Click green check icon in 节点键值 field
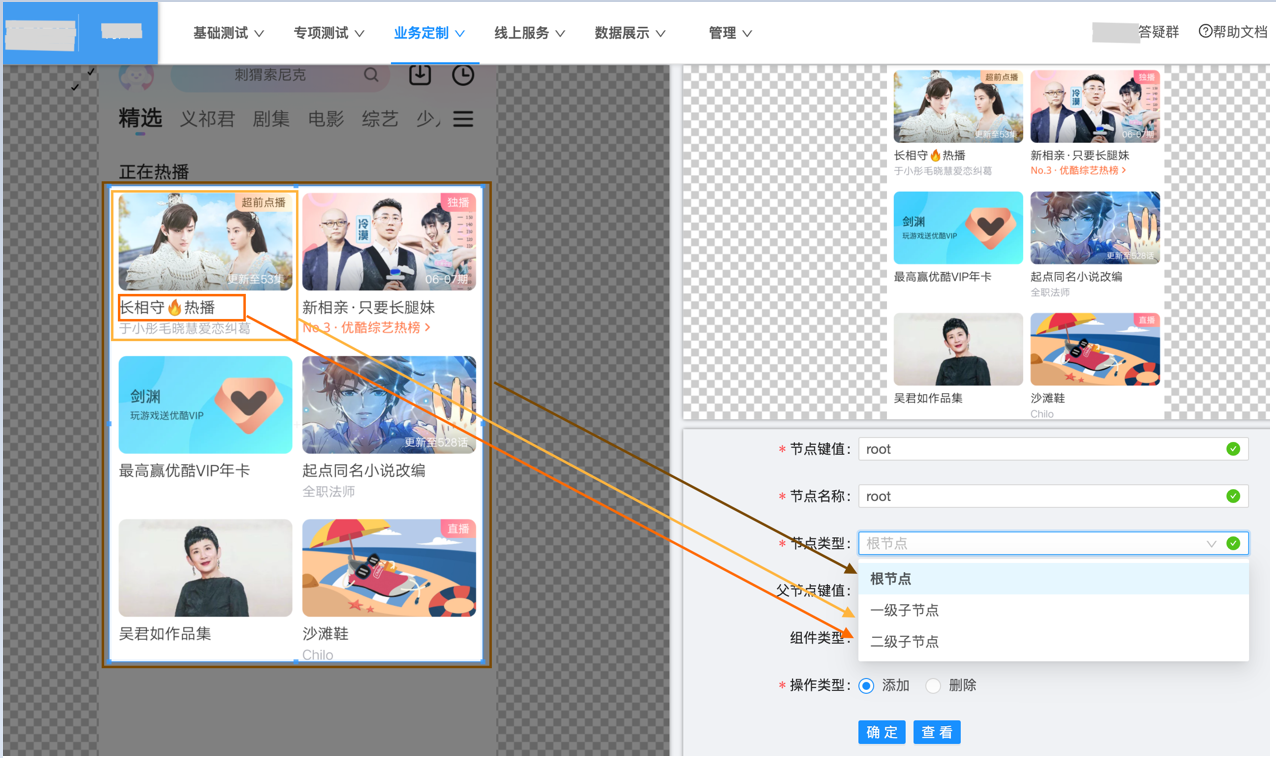This screenshot has width=1276, height=758. pyautogui.click(x=1233, y=449)
